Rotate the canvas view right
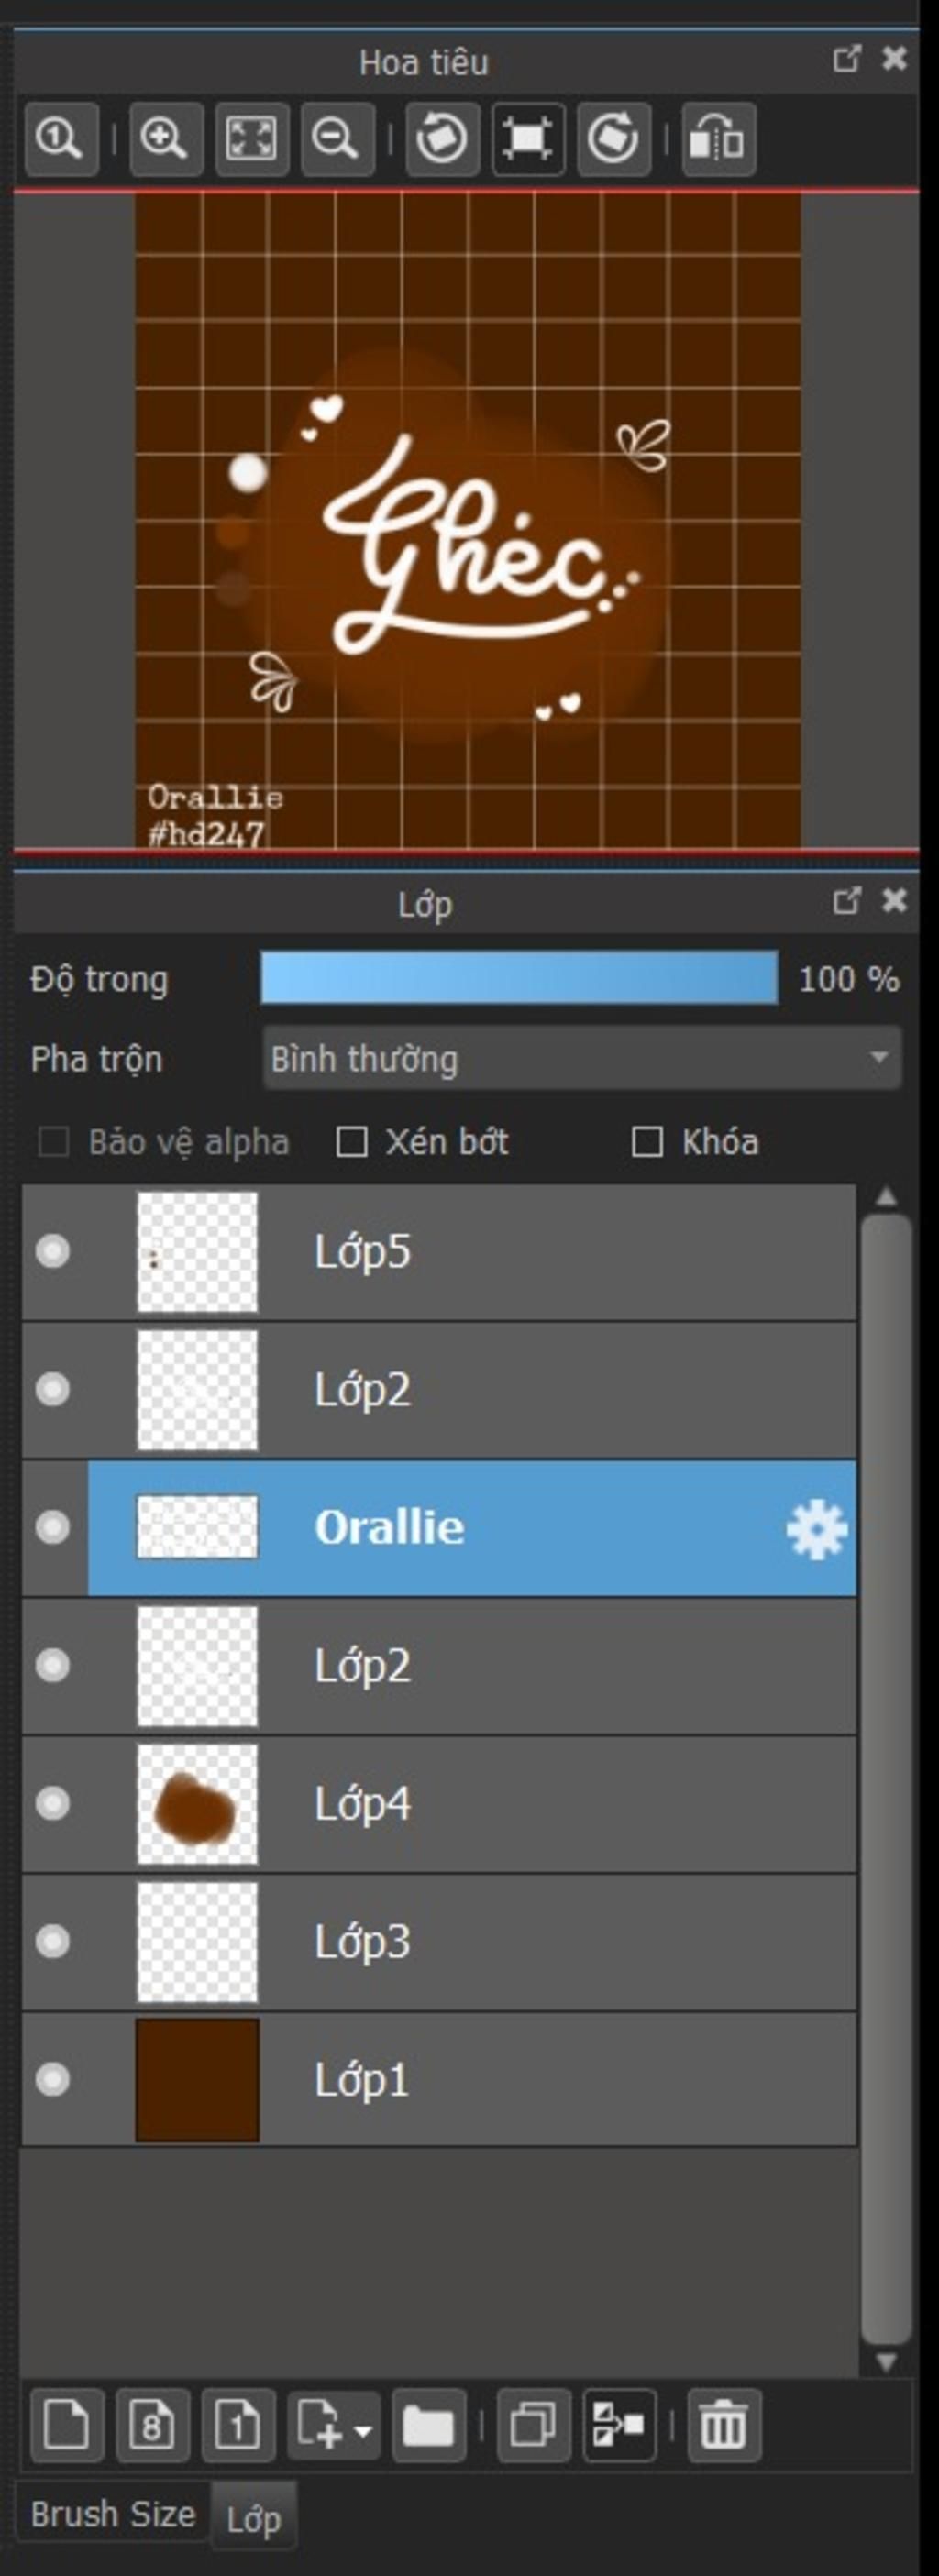Image resolution: width=939 pixels, height=2576 pixels. point(613,138)
